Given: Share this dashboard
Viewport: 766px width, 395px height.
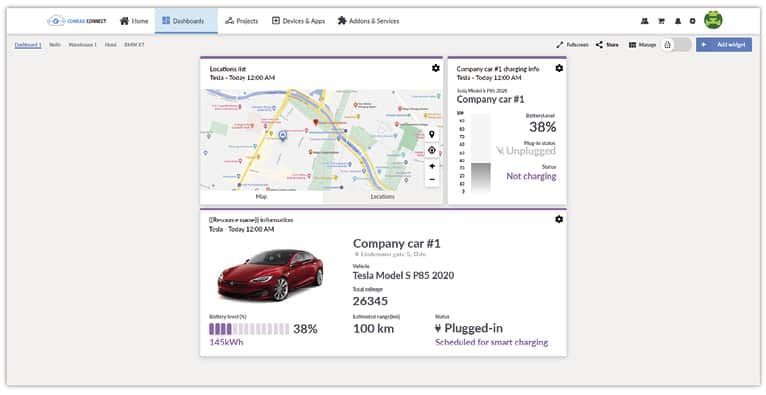Looking at the screenshot, I should [607, 45].
